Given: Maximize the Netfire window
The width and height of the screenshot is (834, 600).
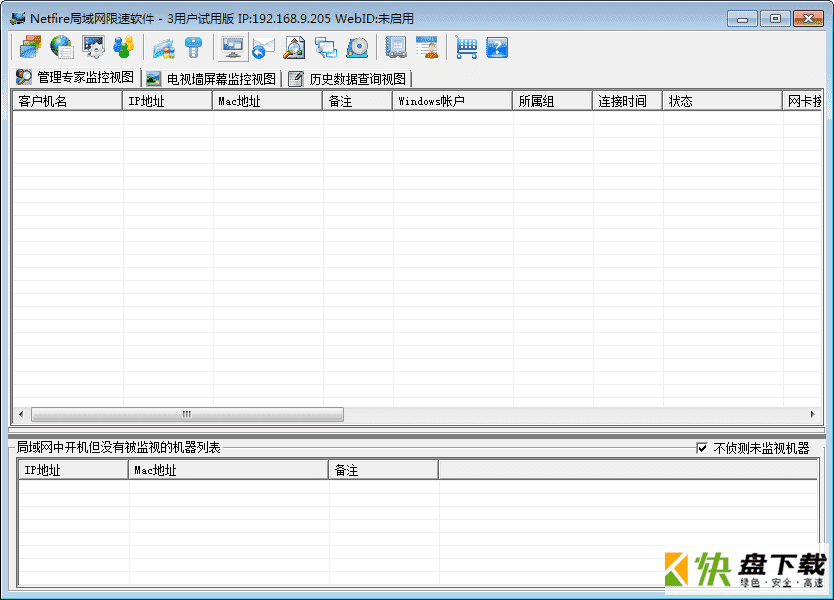Looking at the screenshot, I should click(775, 19).
